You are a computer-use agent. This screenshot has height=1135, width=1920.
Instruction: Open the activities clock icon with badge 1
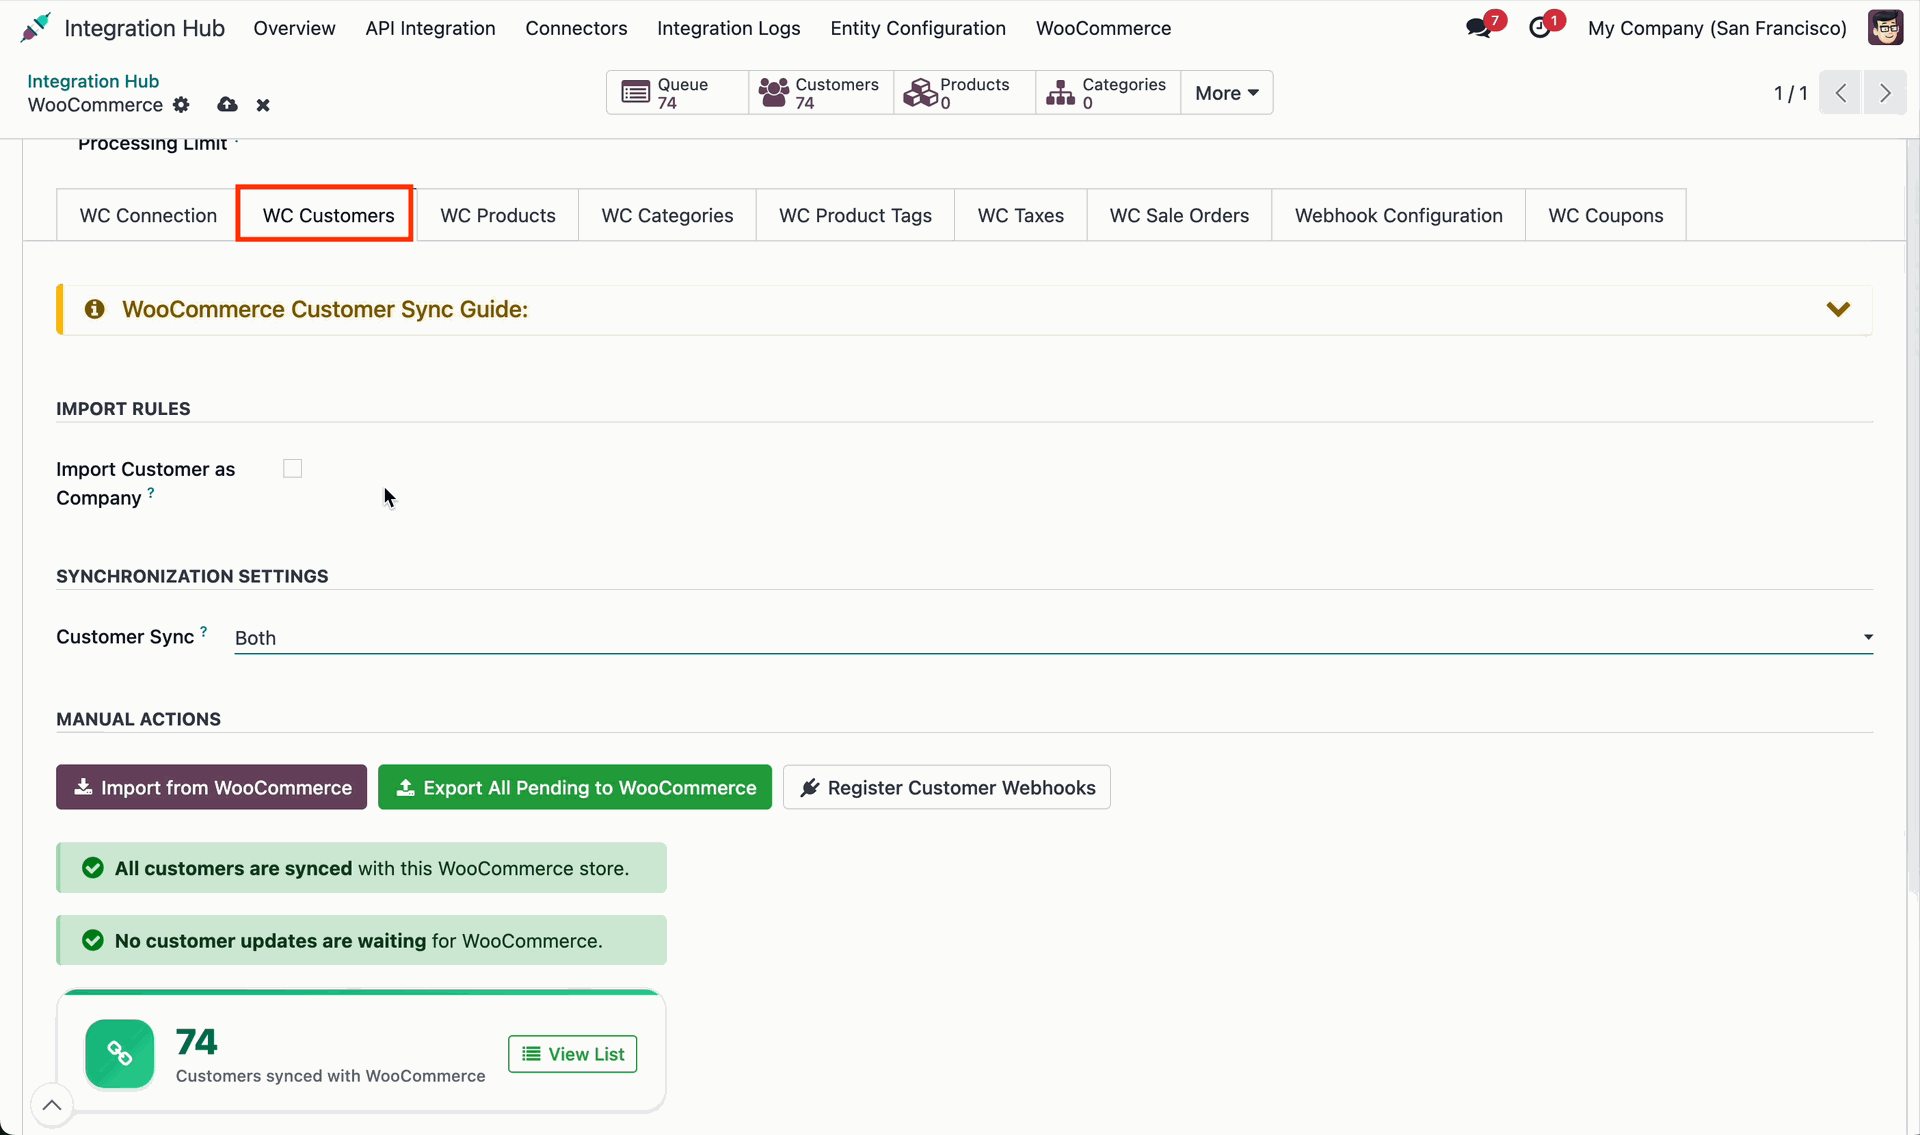(x=1541, y=28)
